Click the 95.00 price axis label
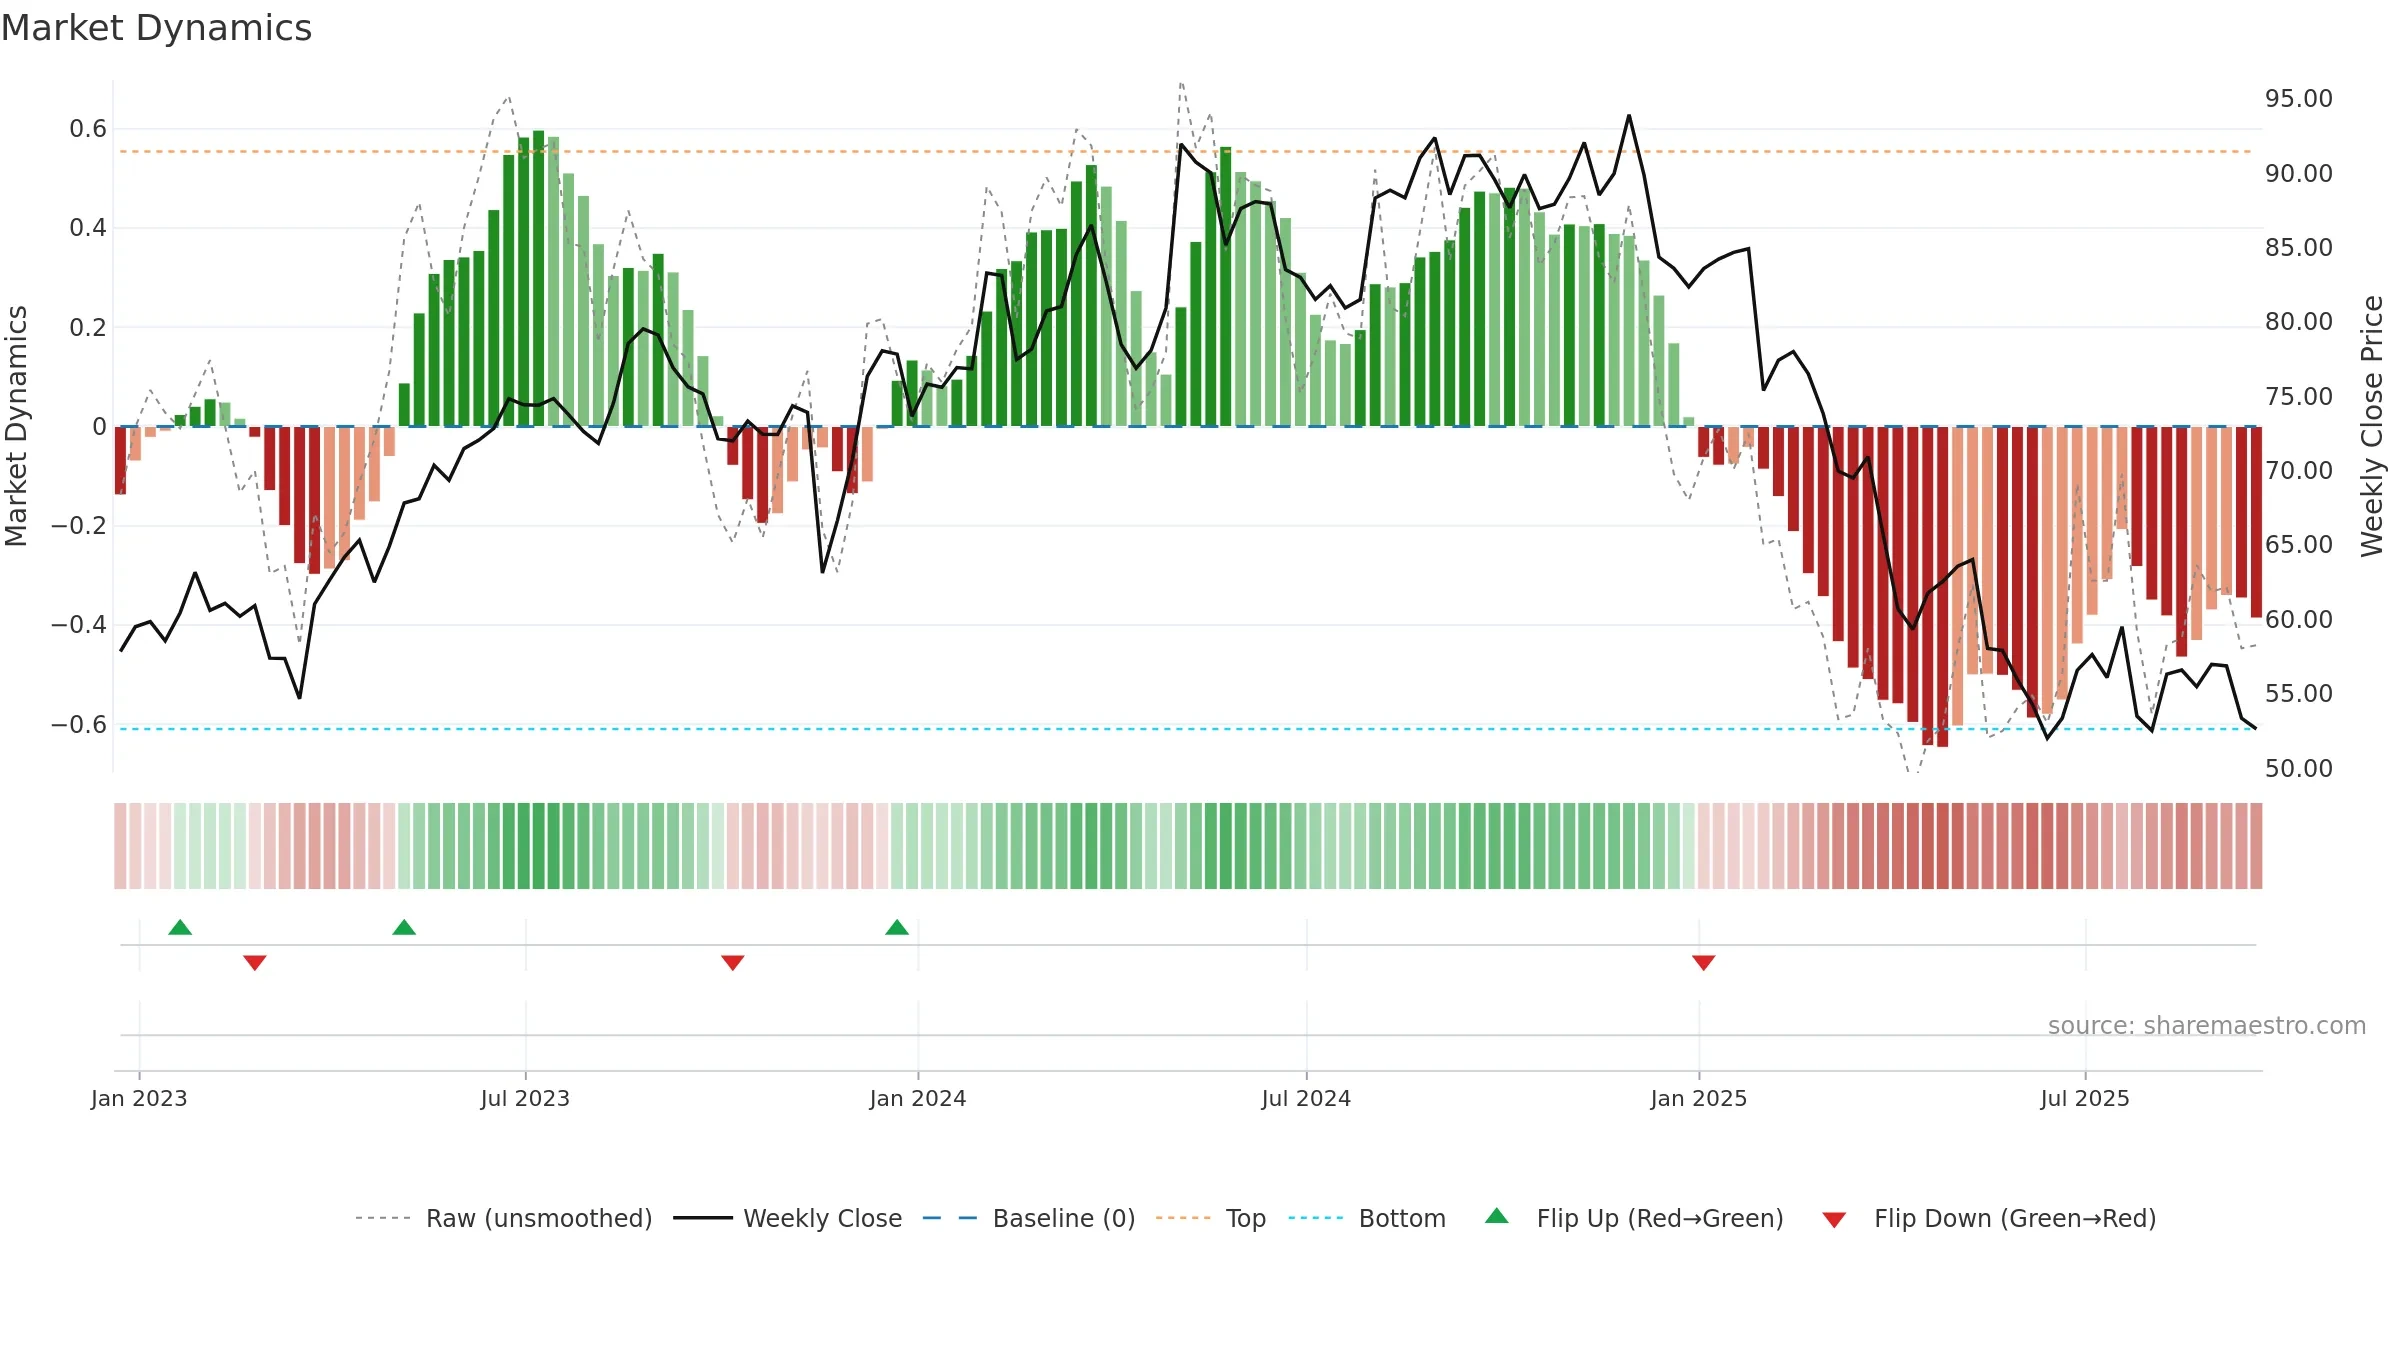Screen dimensions: 2400x1350 [x=2299, y=99]
